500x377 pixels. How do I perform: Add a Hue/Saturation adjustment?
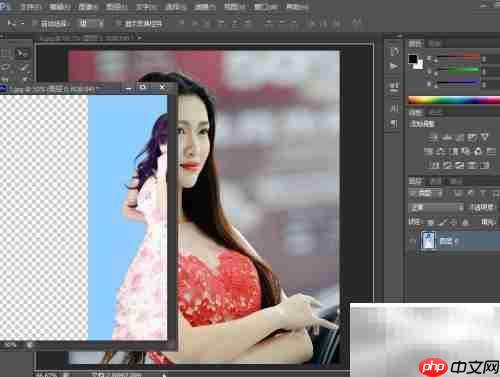coord(428,151)
